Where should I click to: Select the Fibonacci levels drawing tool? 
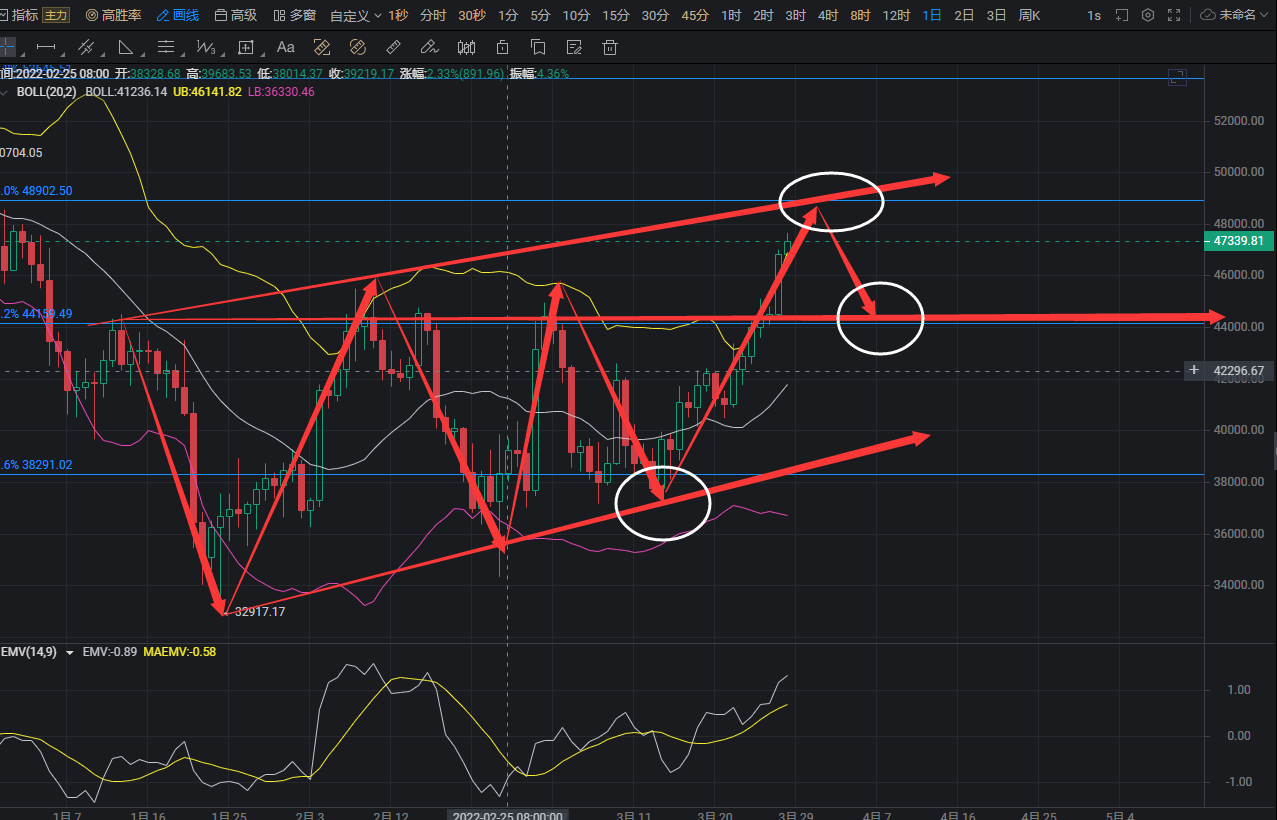click(x=166, y=47)
